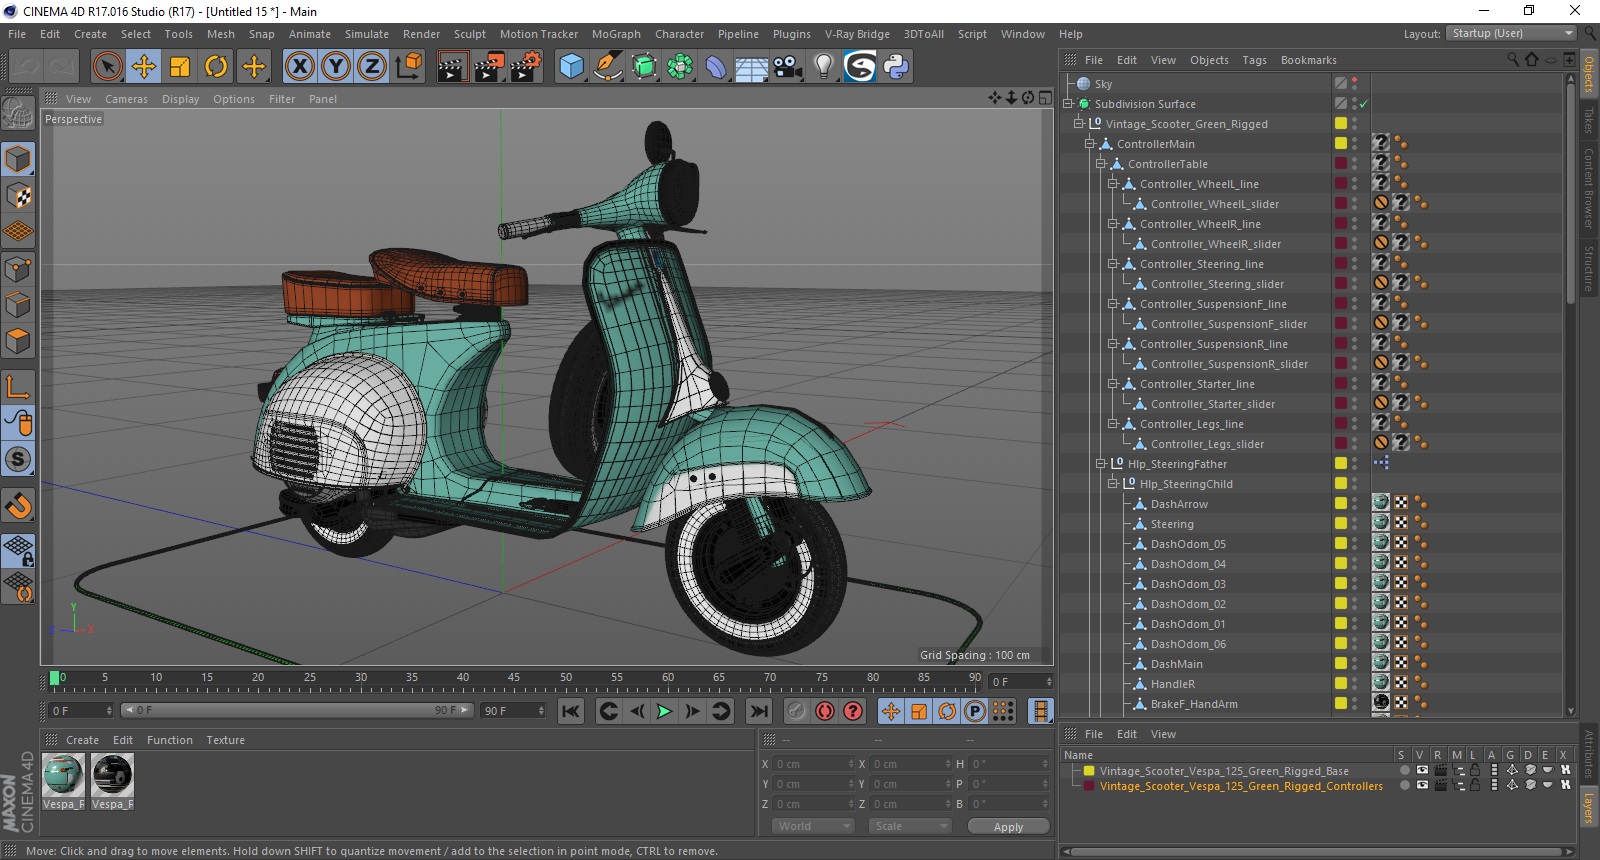Toggle Enable Snap magnet icon

pyautogui.click(x=18, y=506)
